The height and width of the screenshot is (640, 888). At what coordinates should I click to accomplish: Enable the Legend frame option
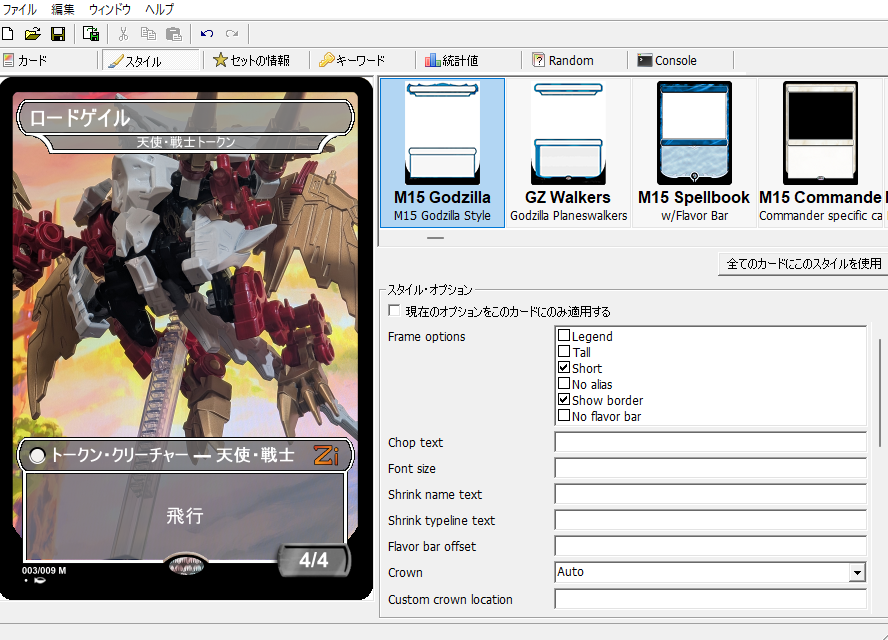[x=564, y=337]
